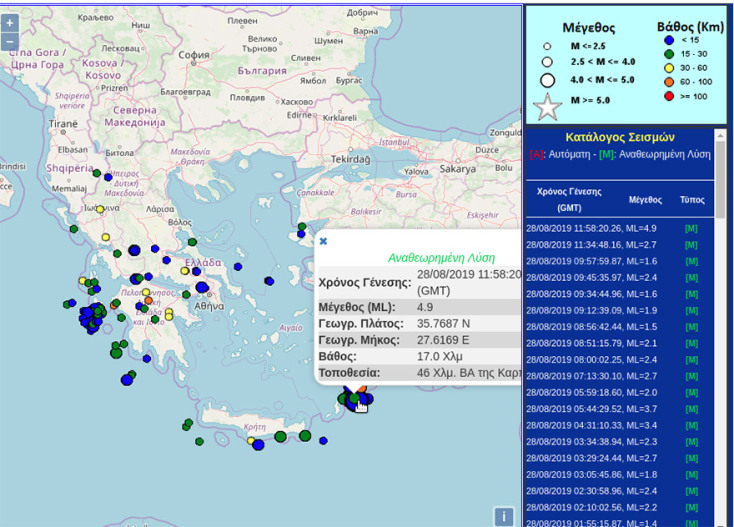The width and height of the screenshot is (734, 527).
Task: Open the 11:34:48.16 ML=2.7 earthquake entry
Action: click(x=591, y=244)
